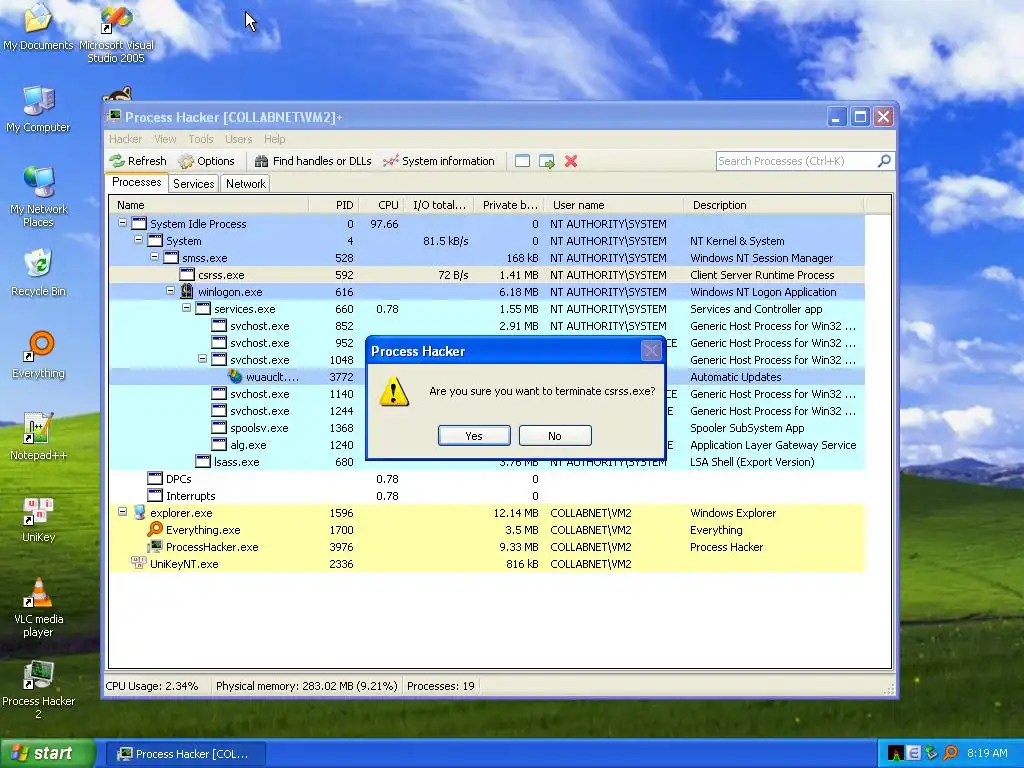The image size is (1024, 768).
Task: Select the Interrupts row
Action: tap(487, 496)
